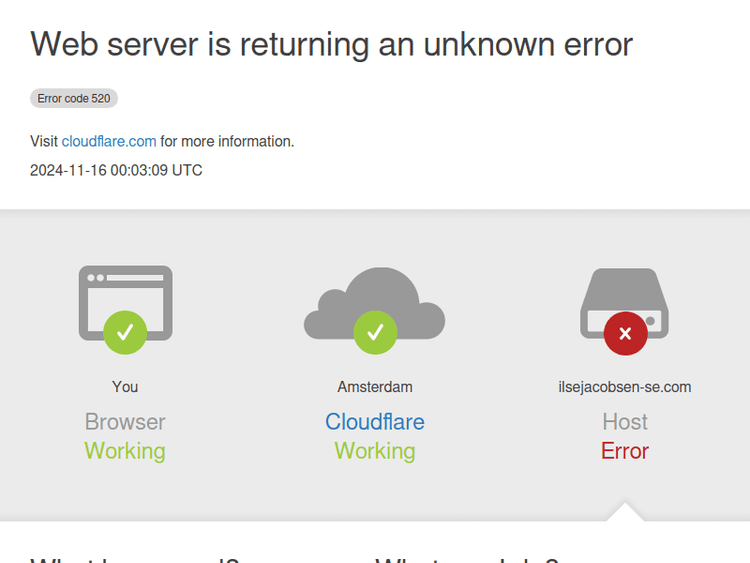Click the UTC timestamp text
This screenshot has width=750, height=563.
pos(116,170)
